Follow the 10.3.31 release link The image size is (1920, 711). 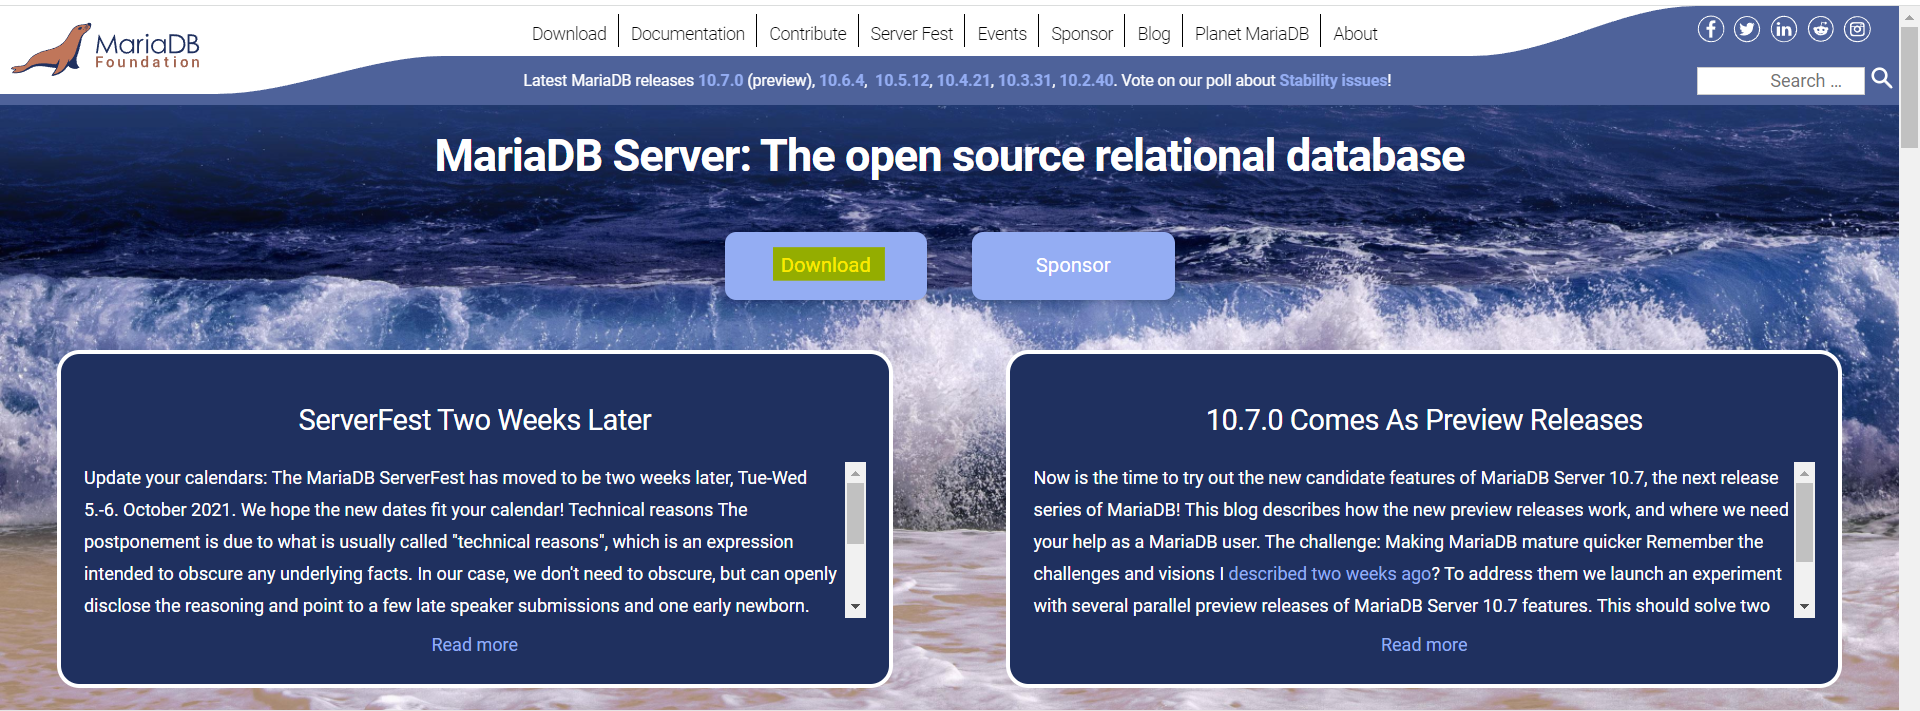[1025, 80]
